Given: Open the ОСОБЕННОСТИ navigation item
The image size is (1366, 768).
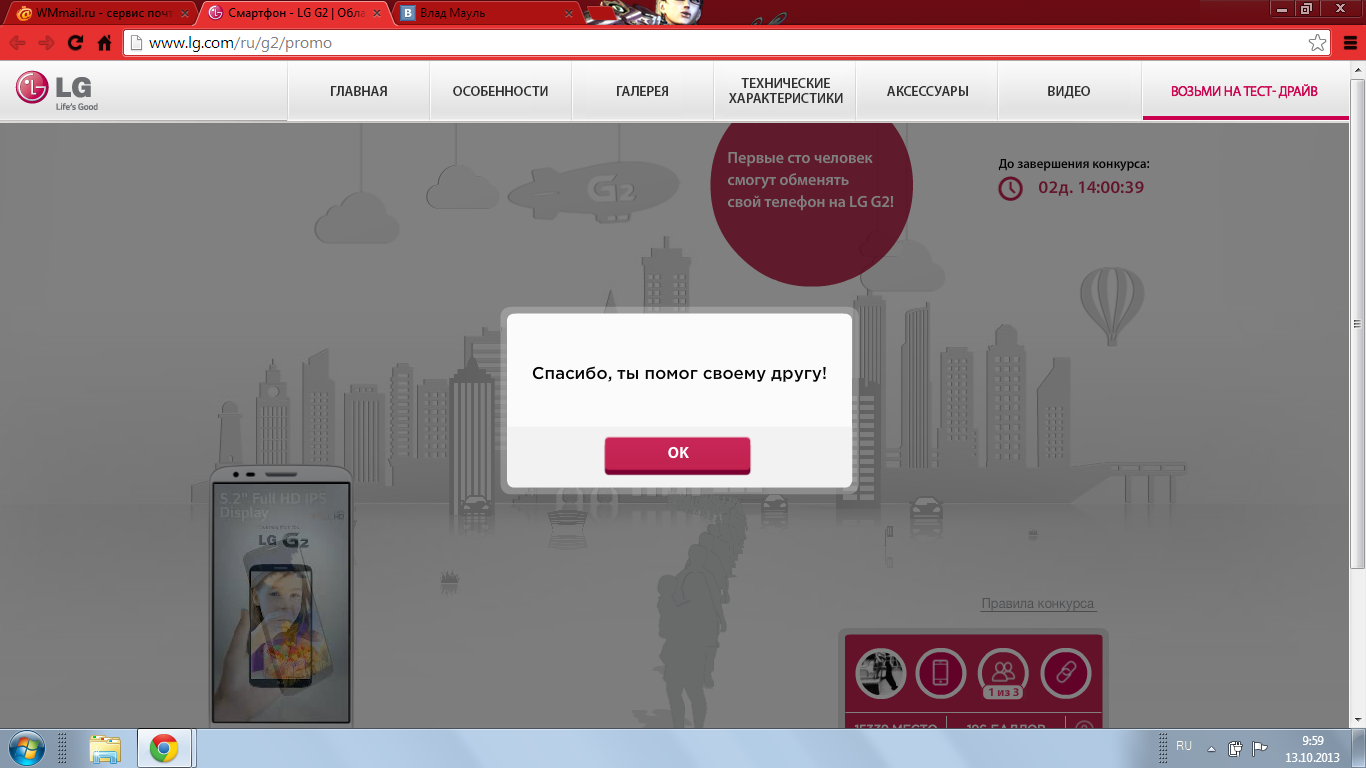Looking at the screenshot, I should [500, 91].
